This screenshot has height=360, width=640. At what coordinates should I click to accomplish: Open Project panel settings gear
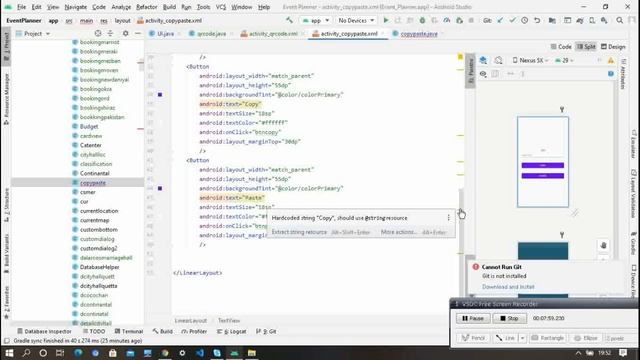pos(125,33)
